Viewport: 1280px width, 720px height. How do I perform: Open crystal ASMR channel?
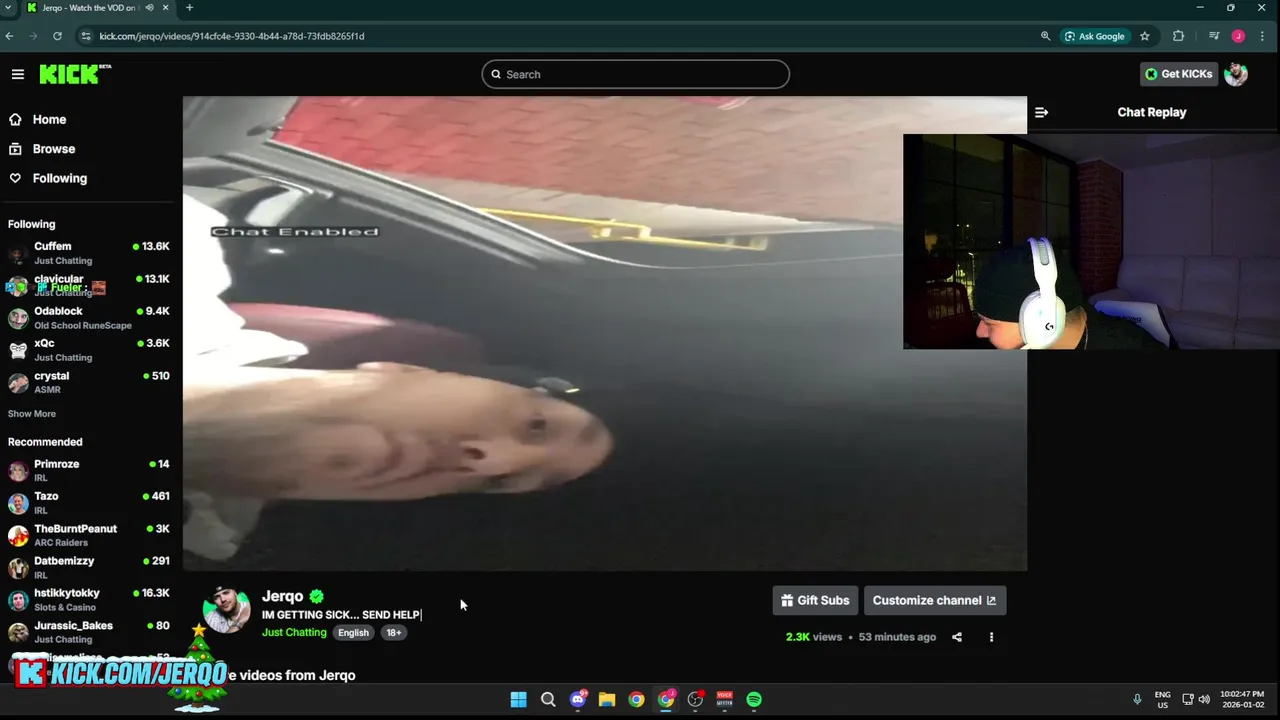[x=89, y=382]
